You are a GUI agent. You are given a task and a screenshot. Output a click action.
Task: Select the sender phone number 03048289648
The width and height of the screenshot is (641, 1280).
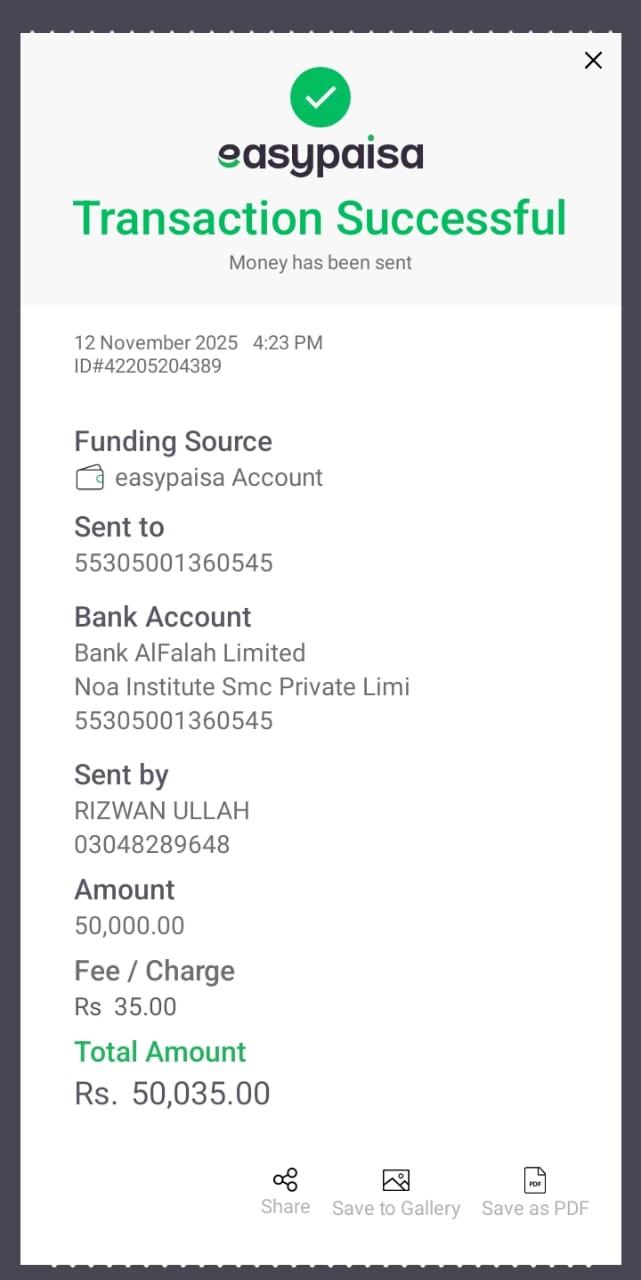tap(152, 845)
